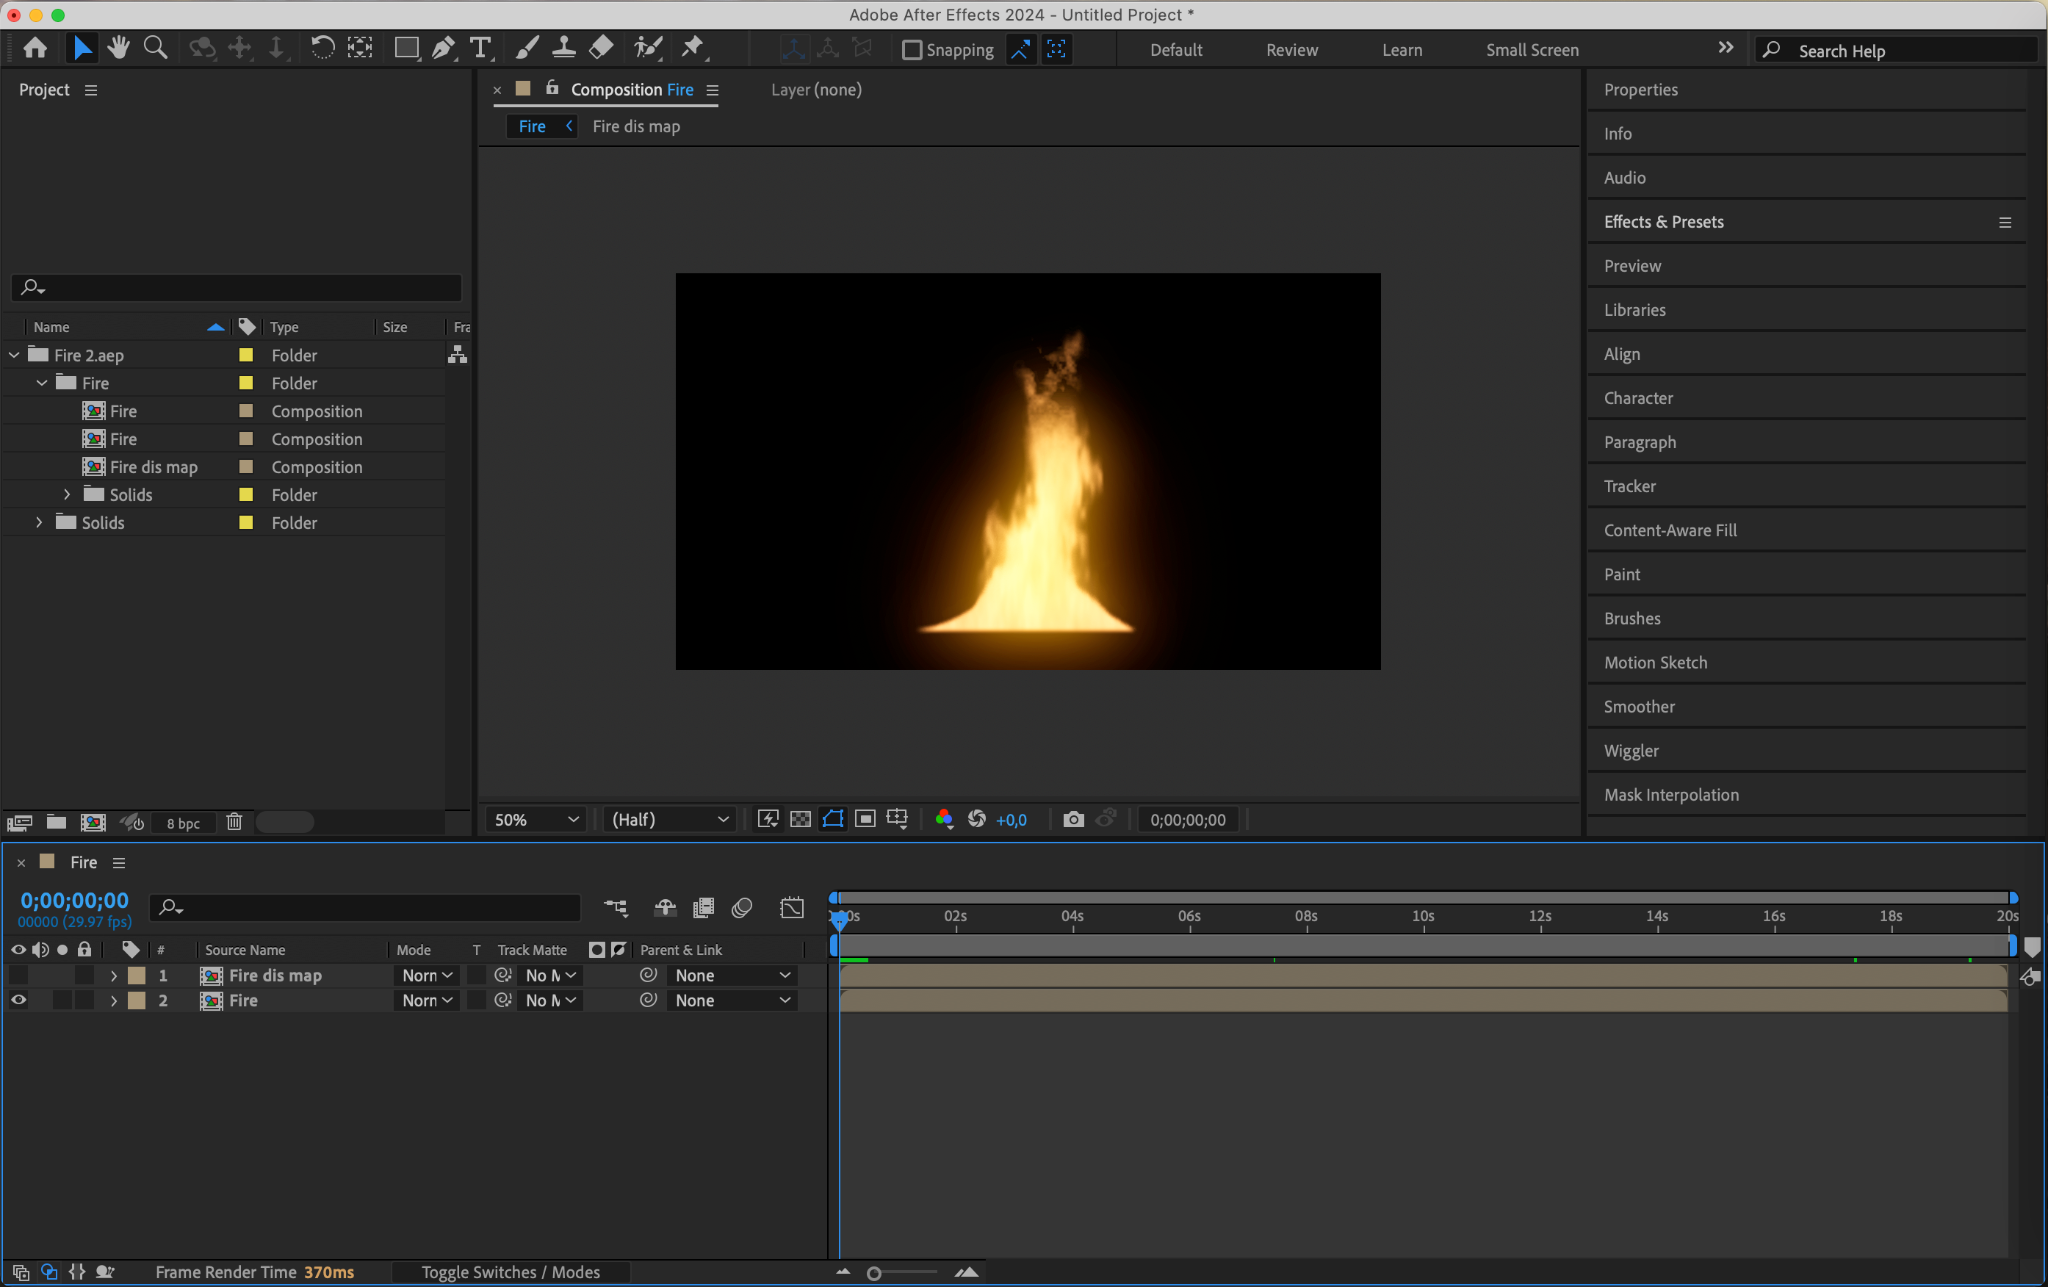Image resolution: width=2048 pixels, height=1287 pixels.
Task: Switch to the Review workspace
Action: coord(1291,50)
